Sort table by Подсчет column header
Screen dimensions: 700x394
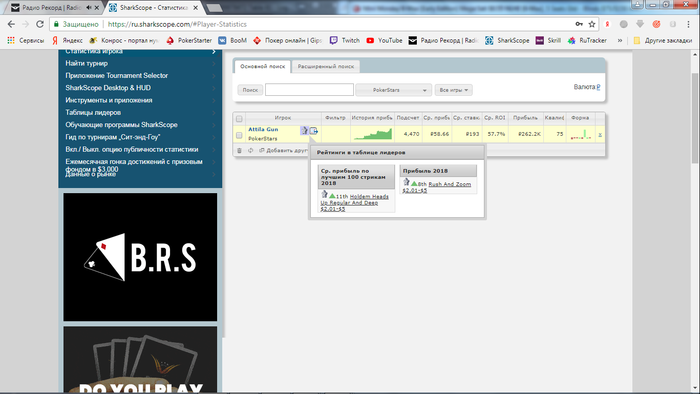point(408,118)
